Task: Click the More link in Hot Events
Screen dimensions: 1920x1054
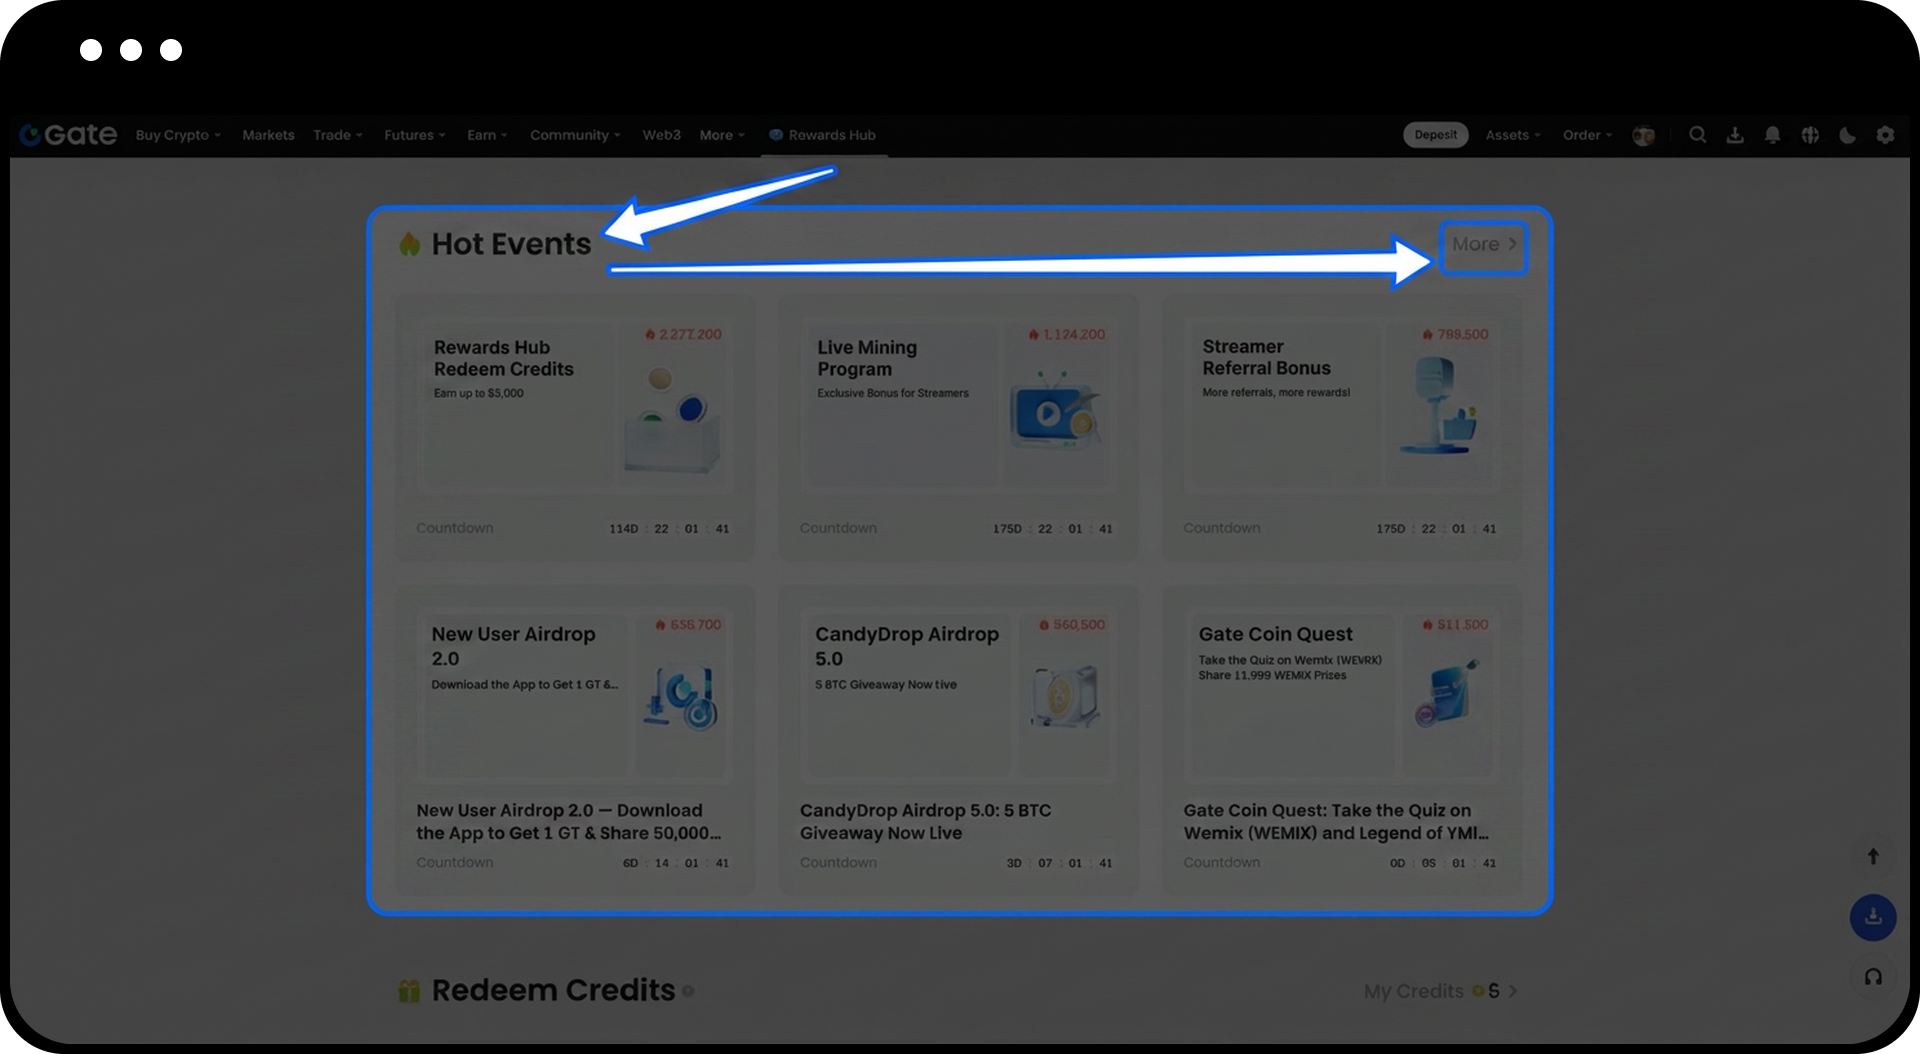Action: pos(1483,245)
